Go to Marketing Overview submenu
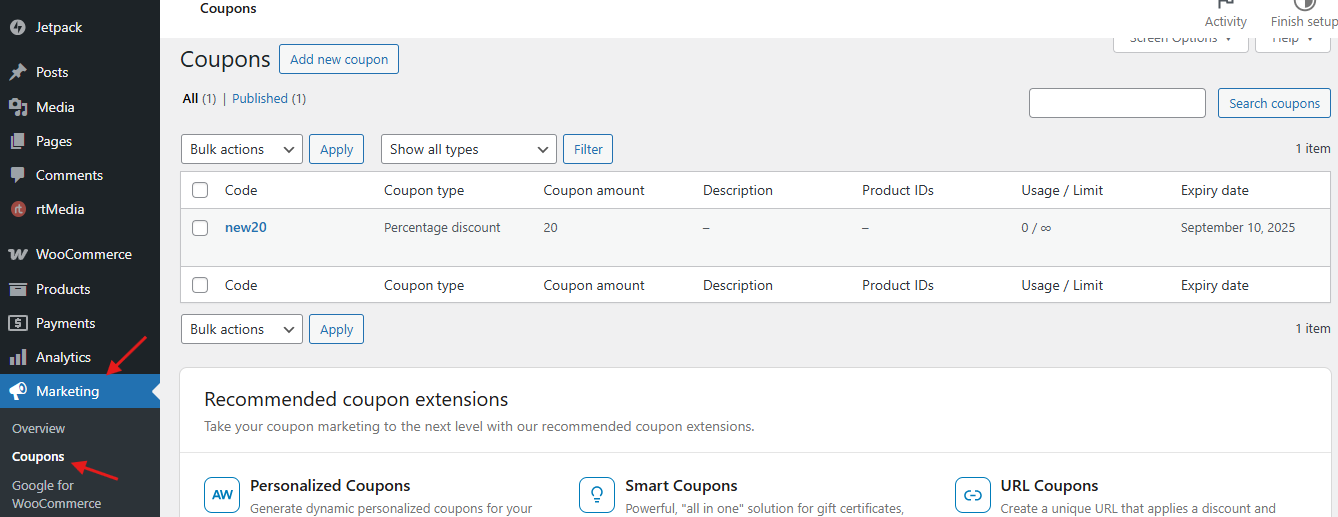1338x517 pixels. tap(39, 428)
